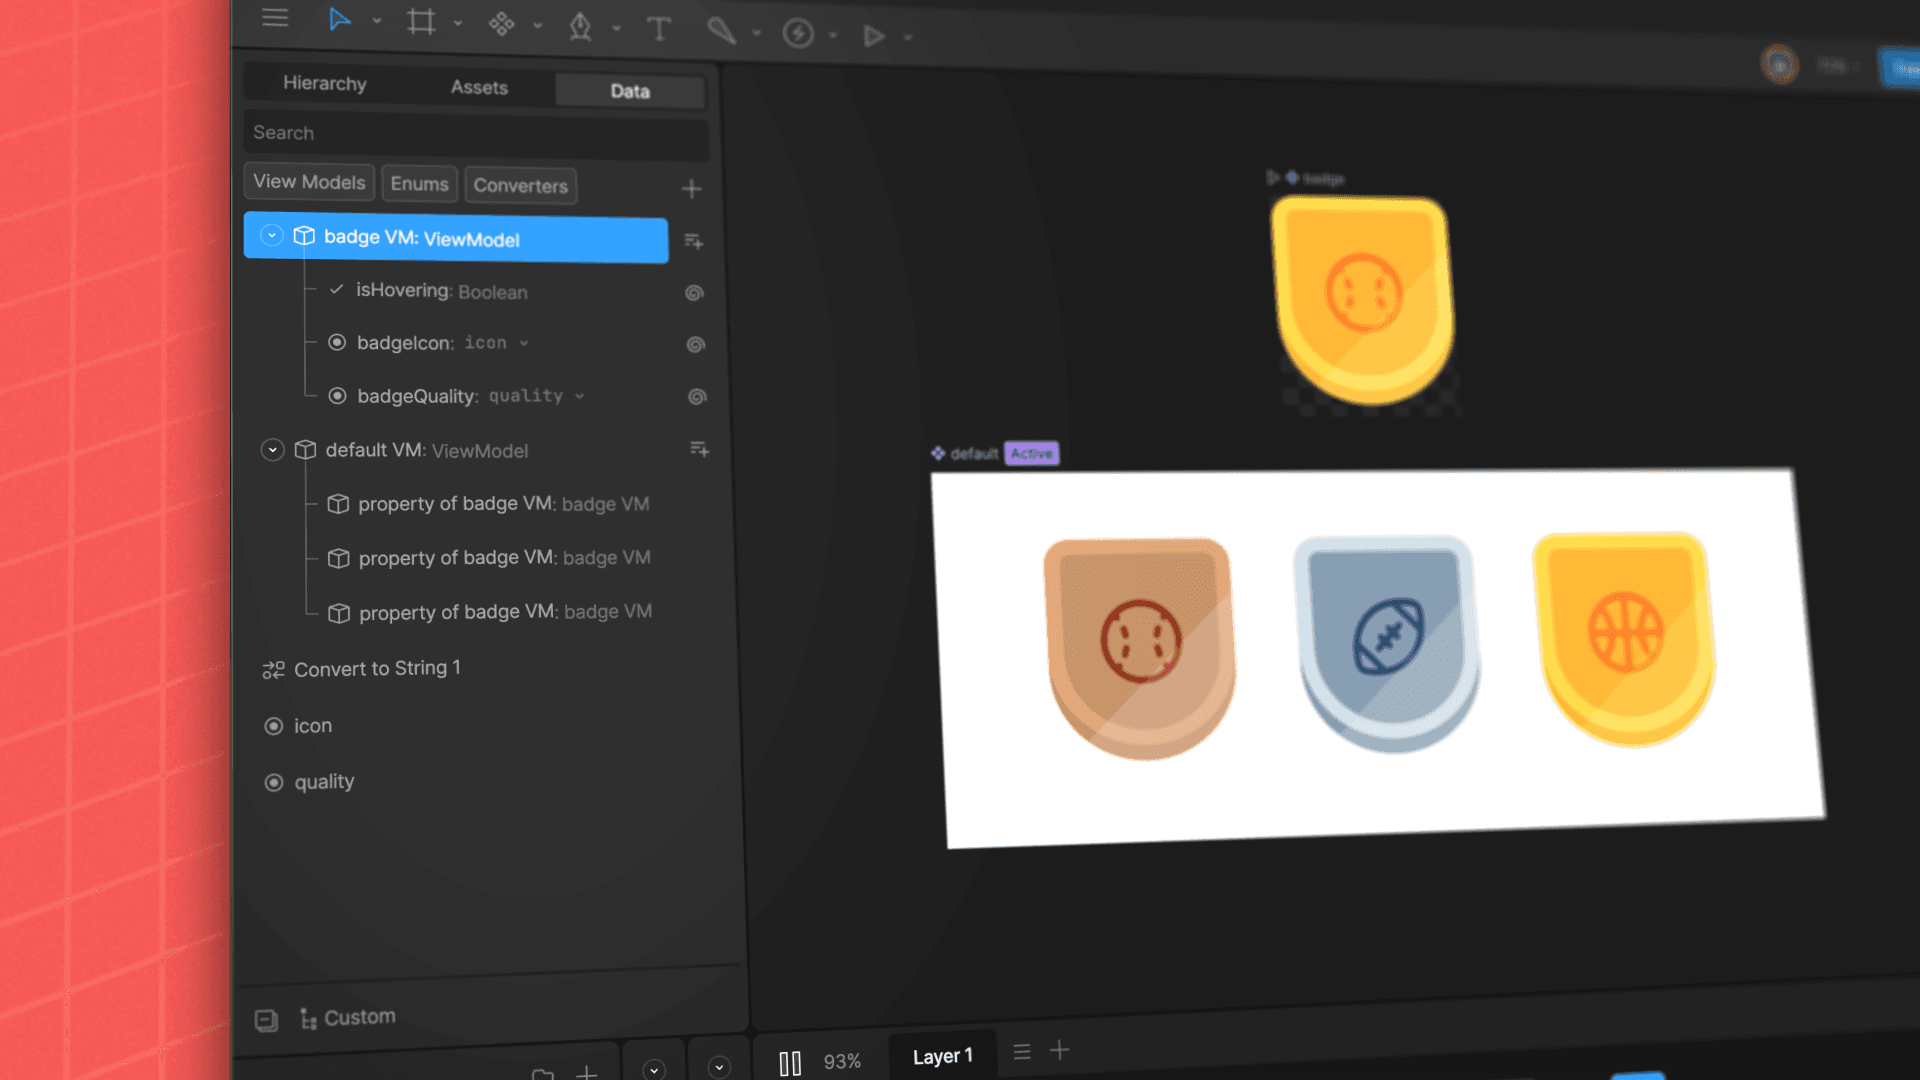1920x1080 pixels.
Task: Click the Search input field
Action: (x=475, y=133)
